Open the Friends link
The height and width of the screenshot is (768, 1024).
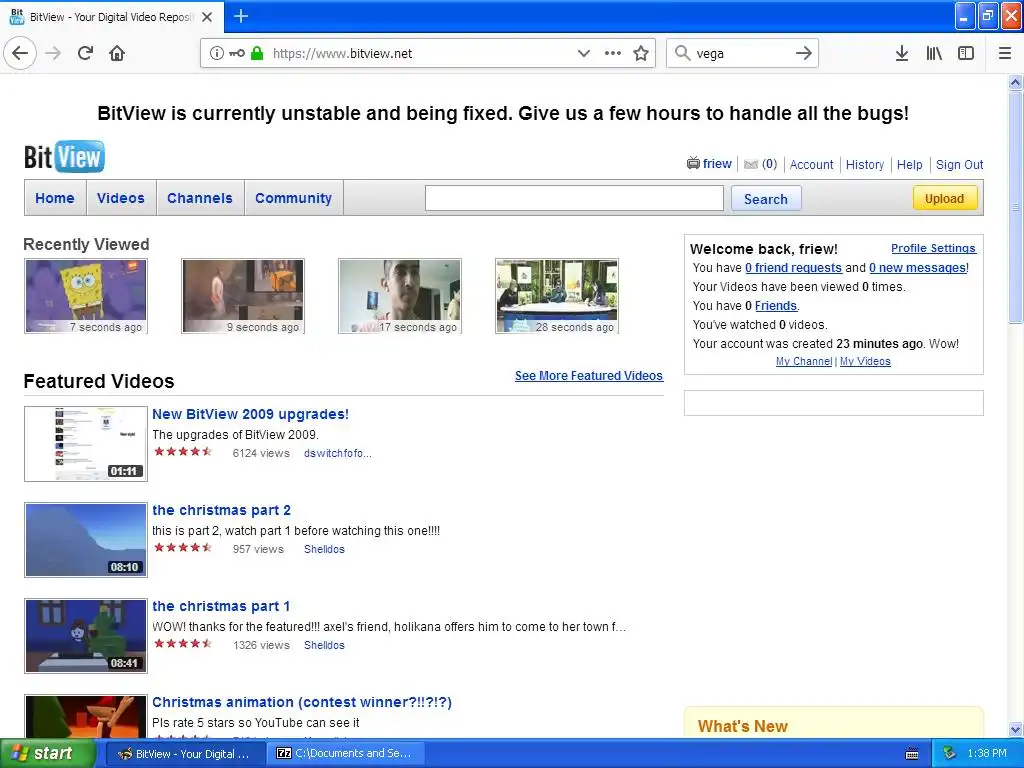(776, 306)
